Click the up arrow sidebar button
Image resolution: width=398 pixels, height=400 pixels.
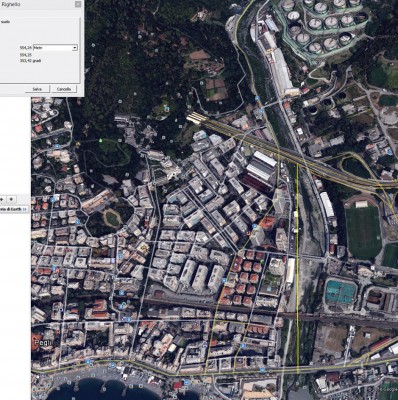pos(2,199)
